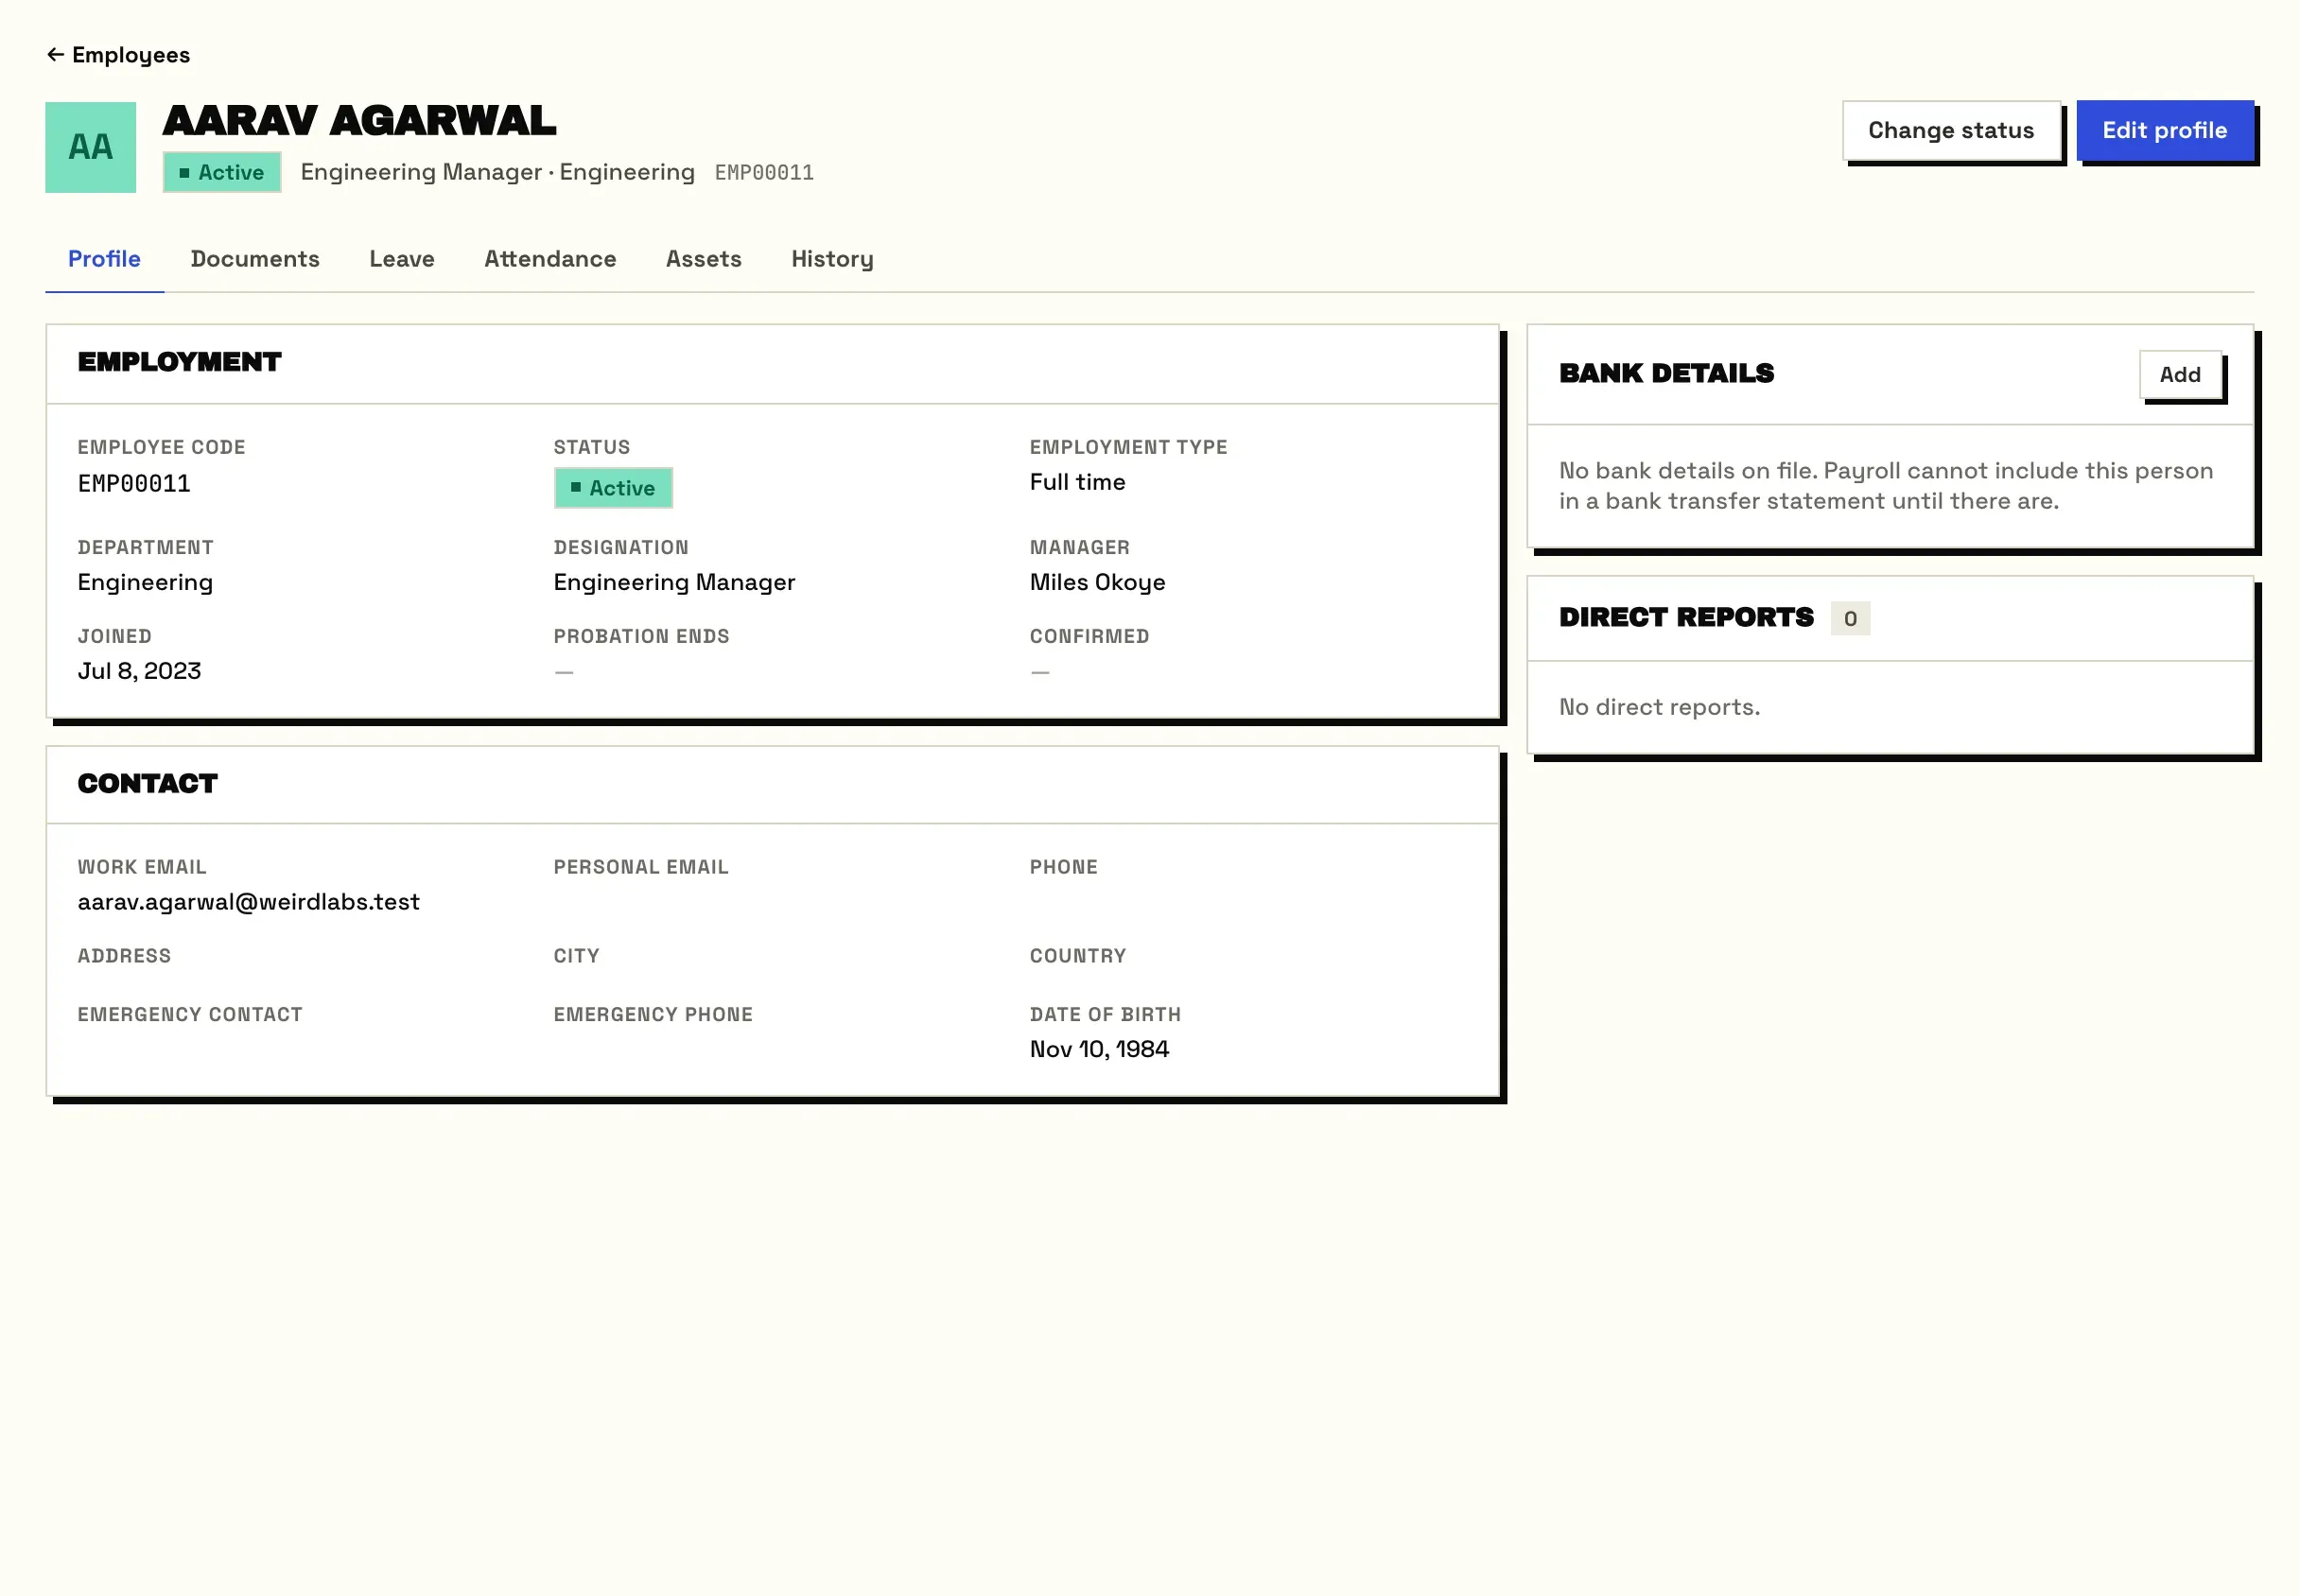The image size is (2300, 1596).
Task: Open the Leave tab
Action: (x=402, y=259)
